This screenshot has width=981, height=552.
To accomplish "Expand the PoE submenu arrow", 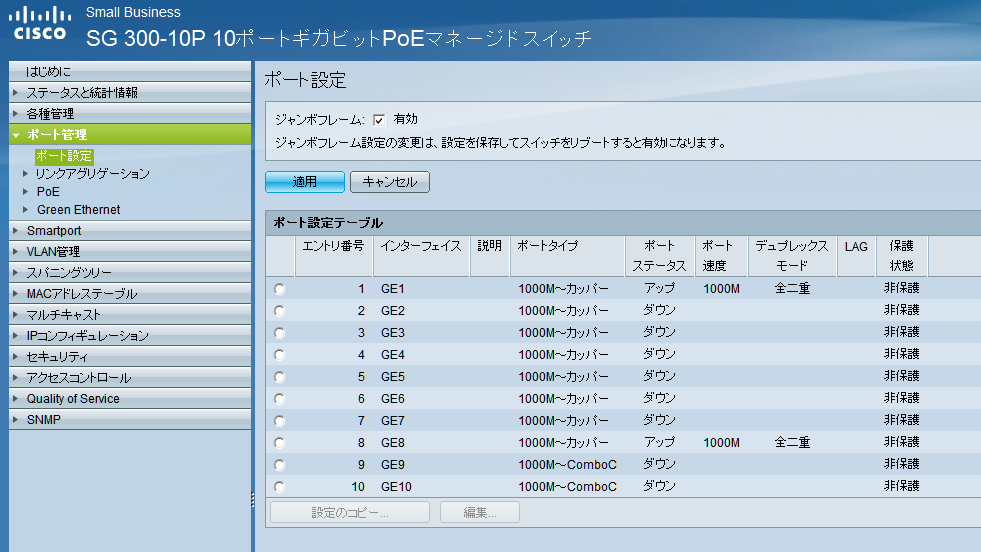I will (26, 192).
